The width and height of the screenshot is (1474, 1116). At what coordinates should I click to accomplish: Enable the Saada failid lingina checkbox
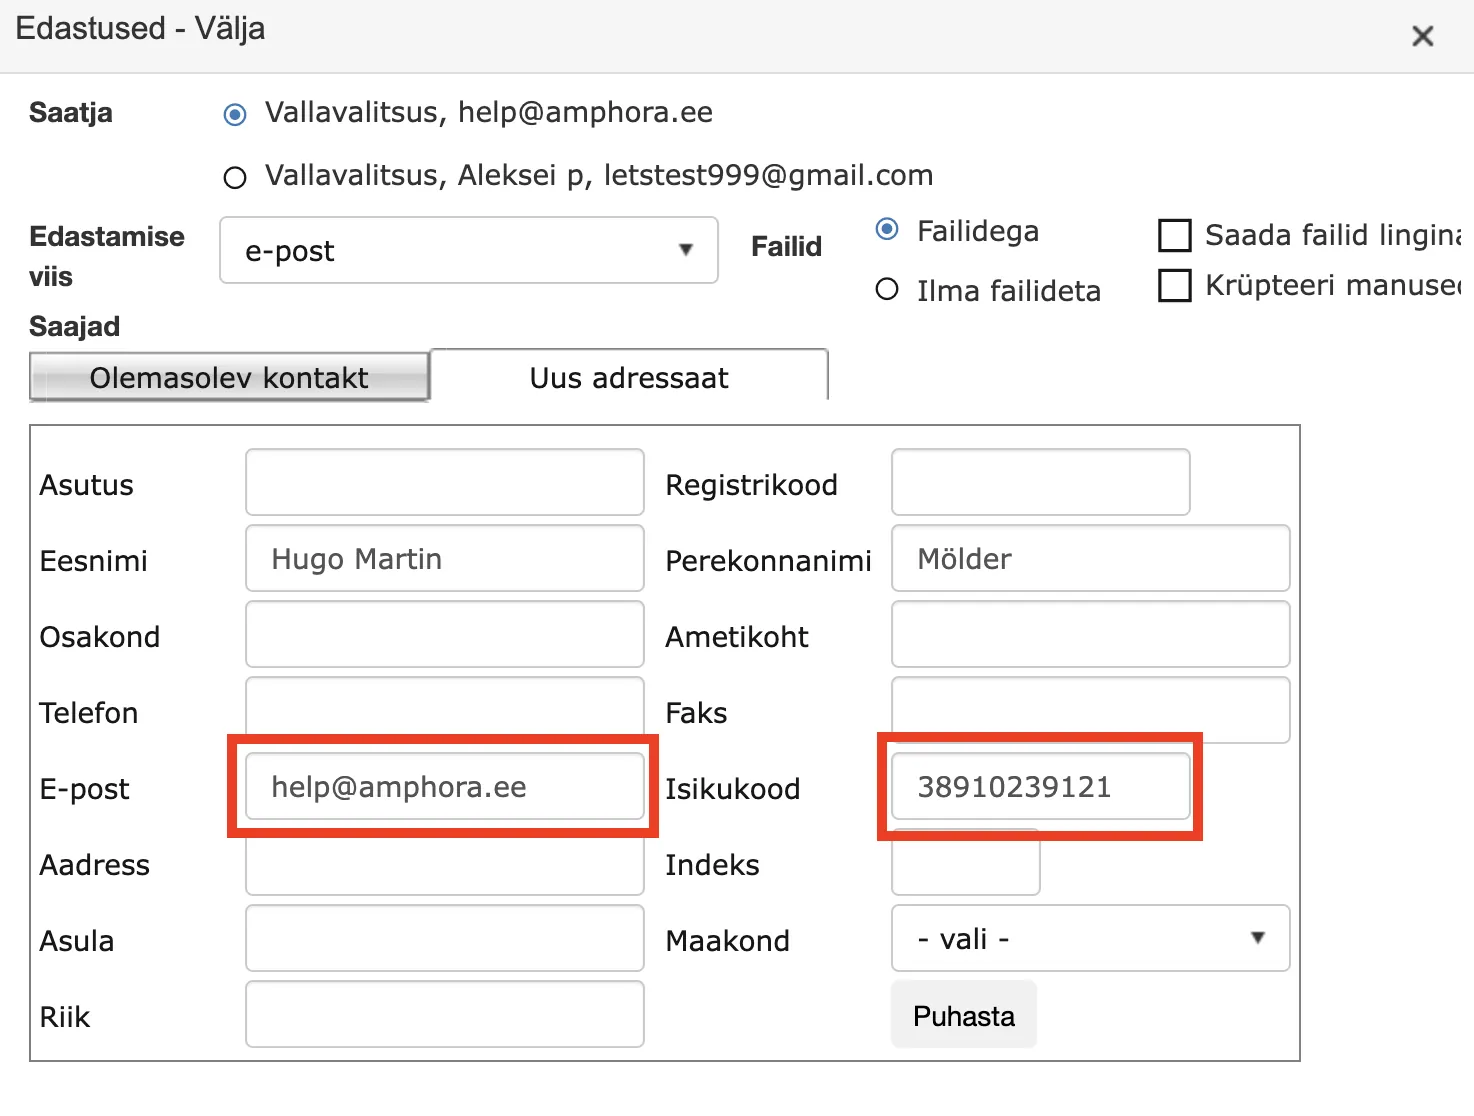[1174, 235]
